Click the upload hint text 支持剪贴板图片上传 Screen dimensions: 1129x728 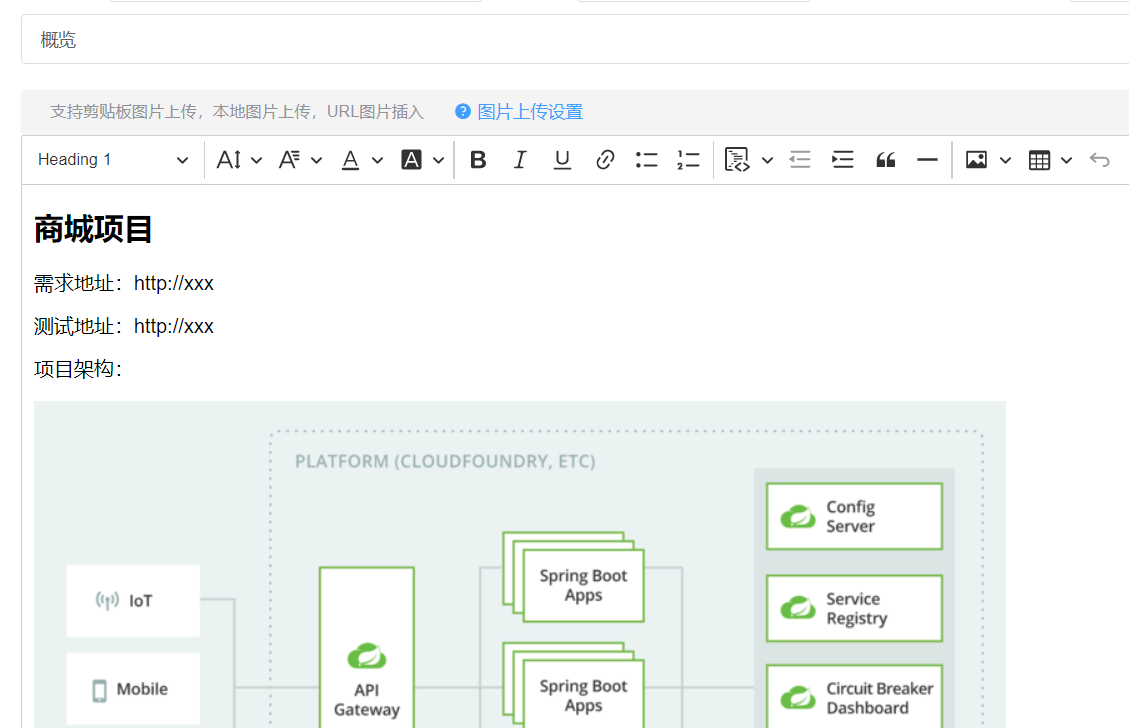(x=122, y=112)
